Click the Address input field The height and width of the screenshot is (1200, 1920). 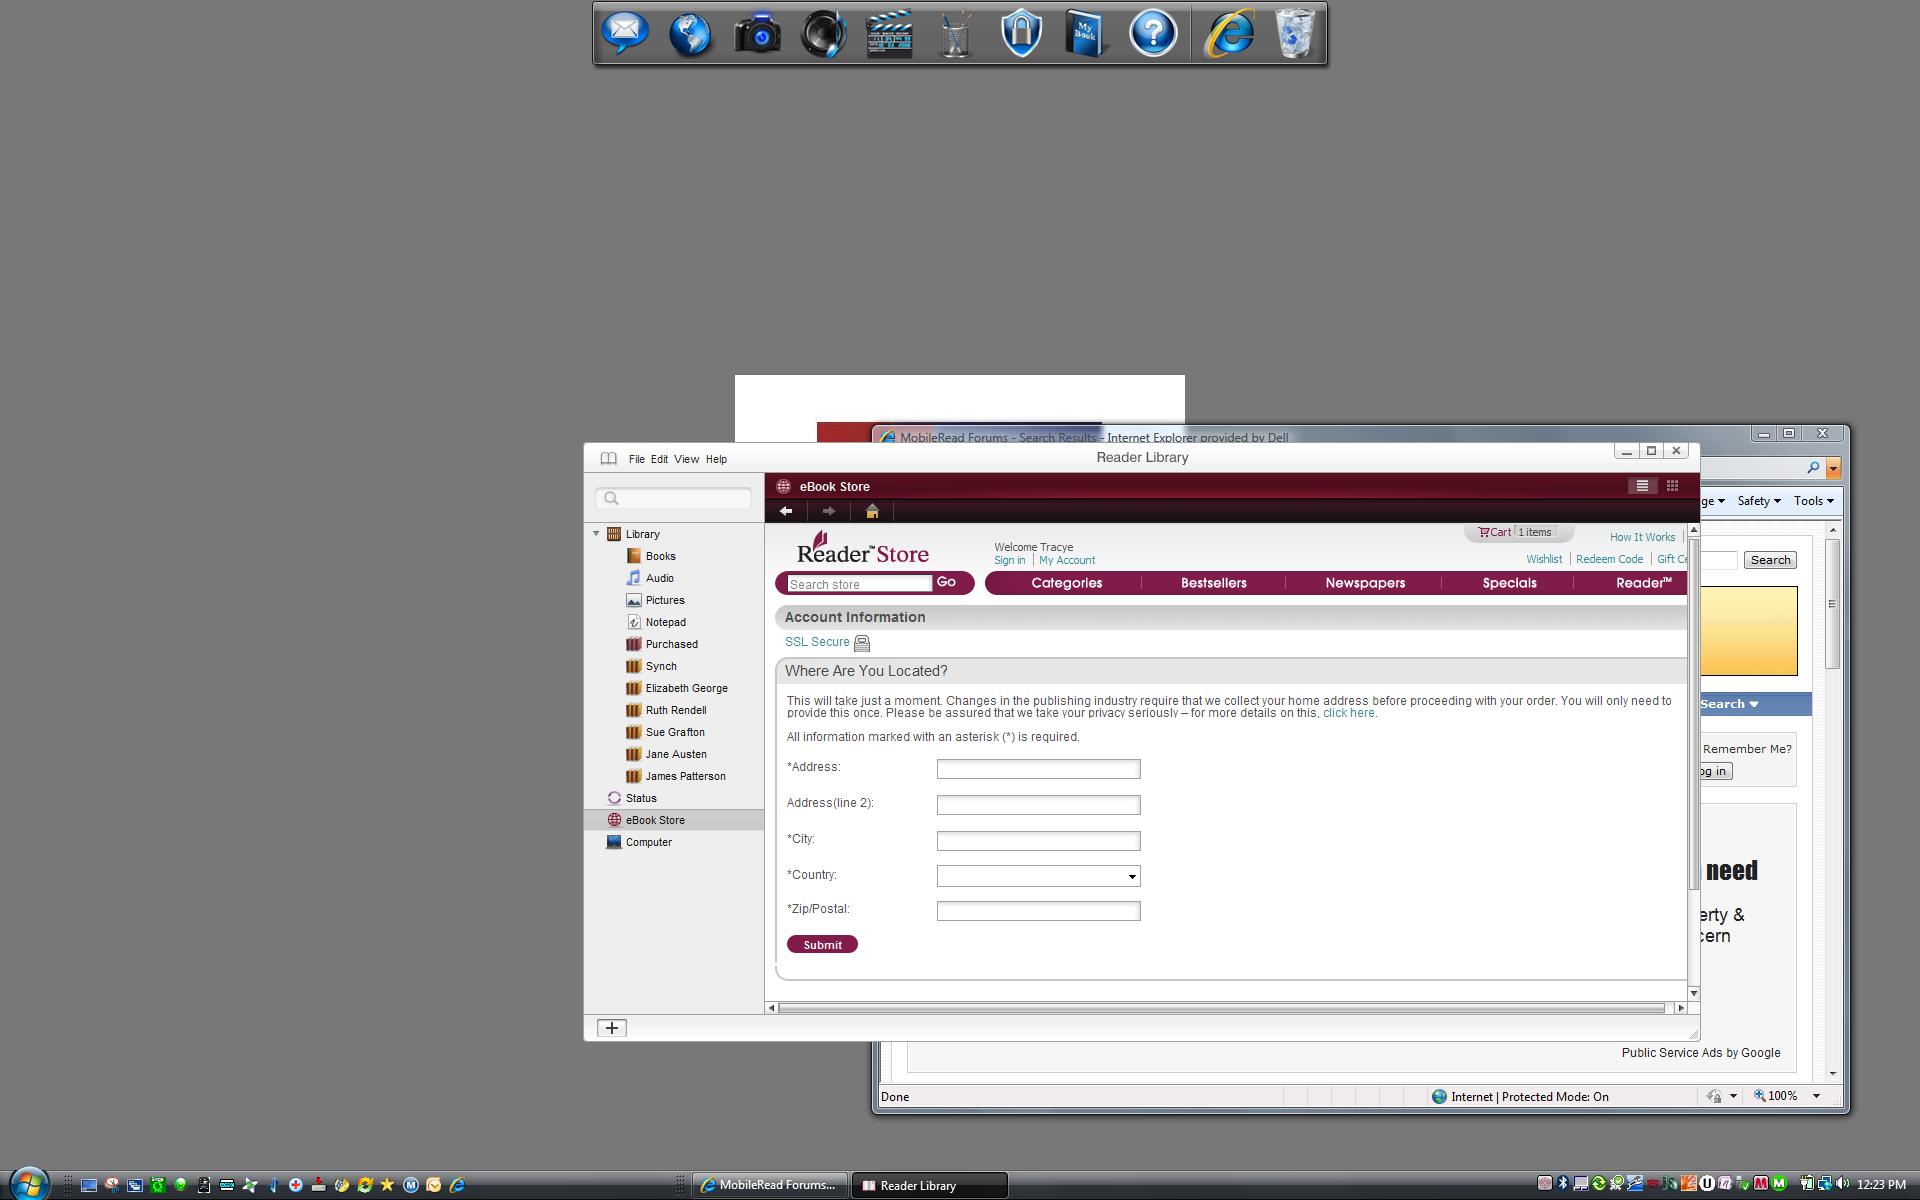[x=1038, y=769]
